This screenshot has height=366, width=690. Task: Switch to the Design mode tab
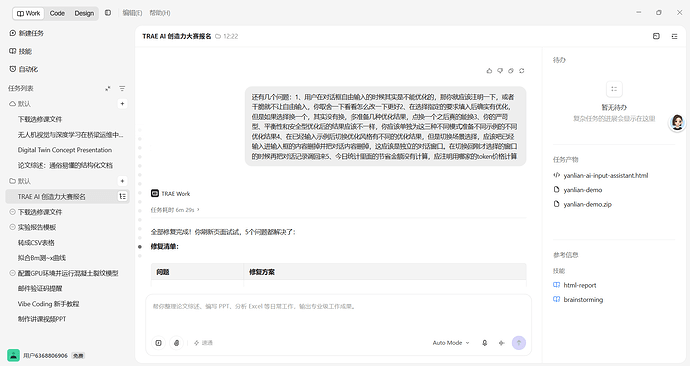pyautogui.click(x=84, y=13)
